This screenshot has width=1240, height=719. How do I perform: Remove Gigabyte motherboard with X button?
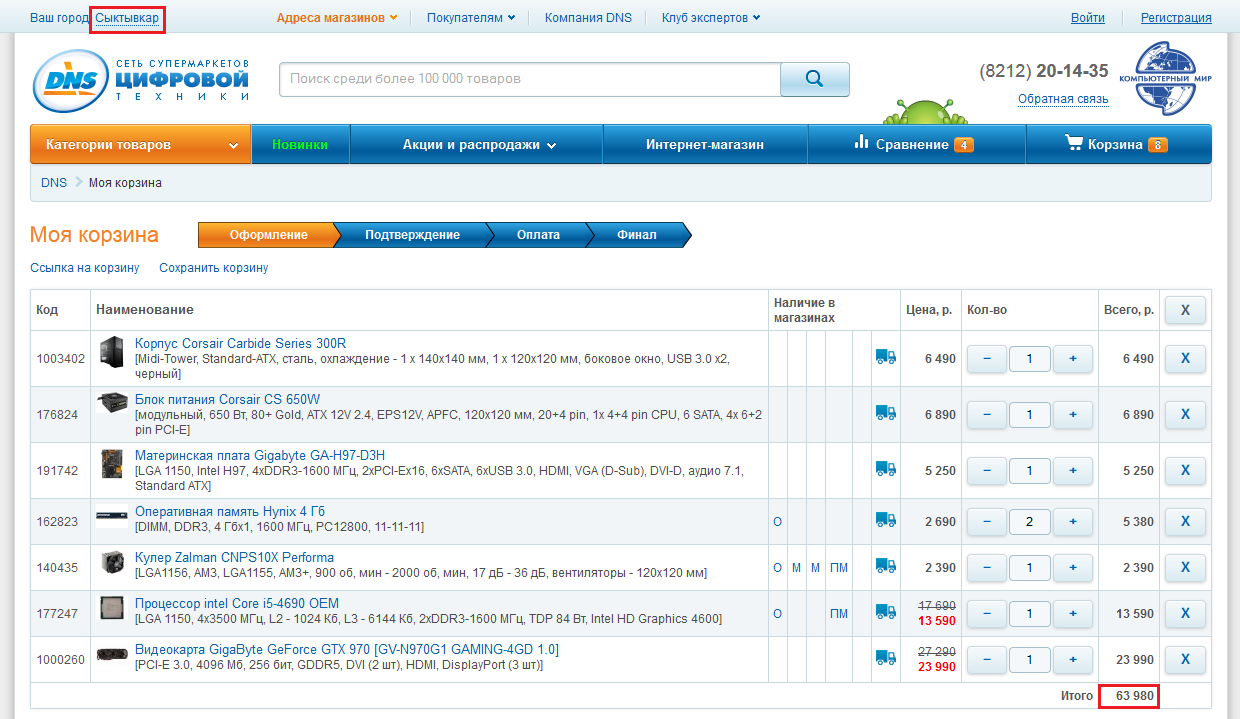(x=1185, y=470)
